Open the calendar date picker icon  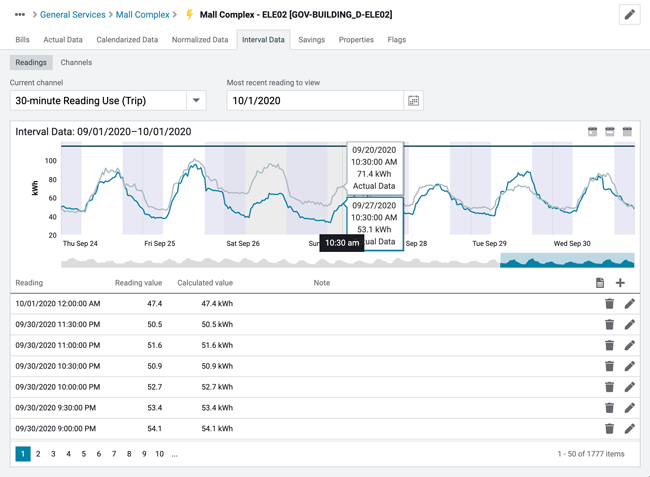(413, 101)
